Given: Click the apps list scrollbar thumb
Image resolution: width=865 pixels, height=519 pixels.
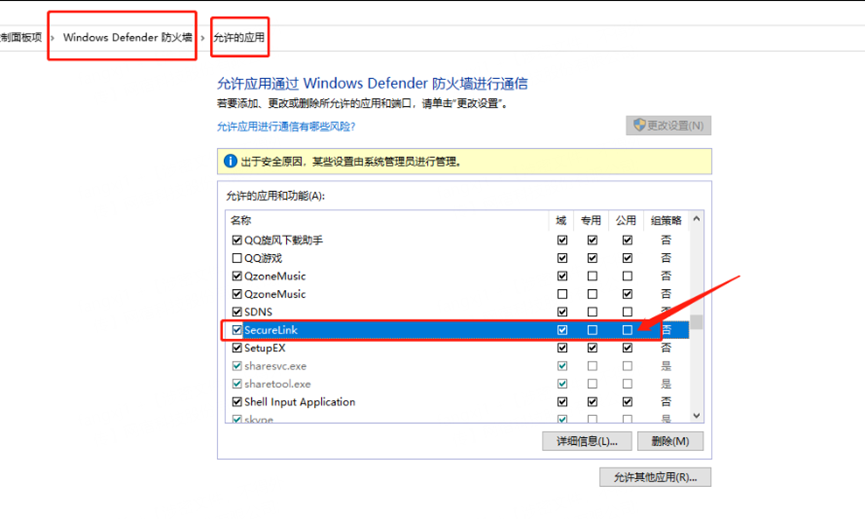Looking at the screenshot, I should [x=697, y=322].
